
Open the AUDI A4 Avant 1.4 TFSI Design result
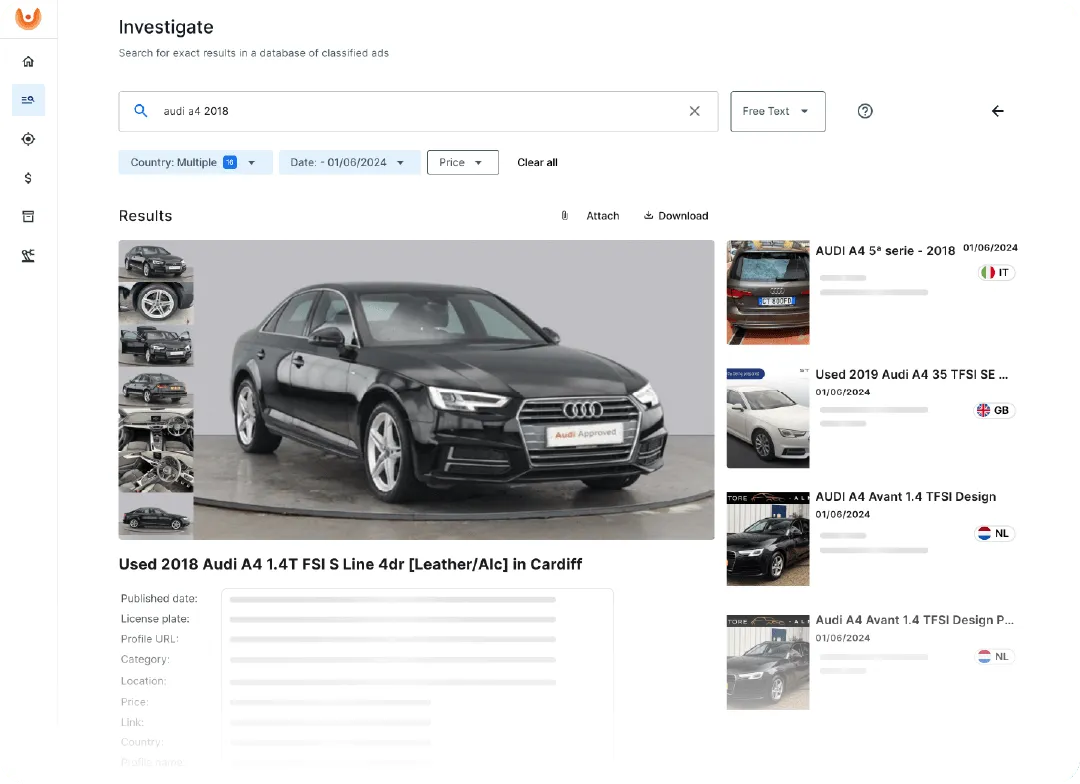pos(906,497)
